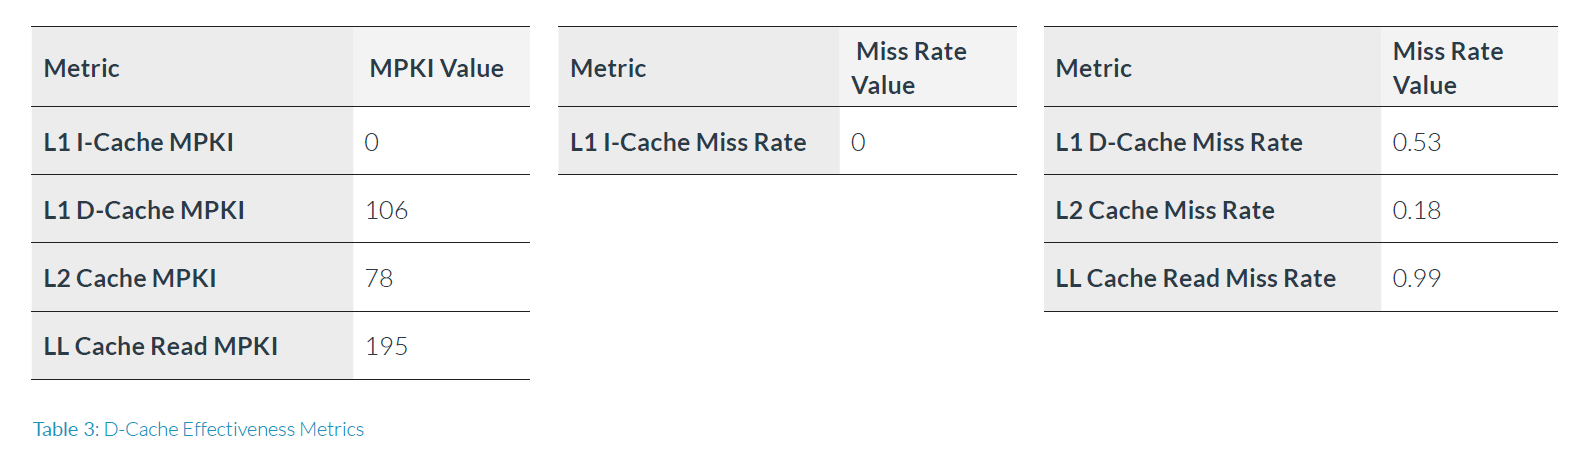Open the Table 3 D-Cache Effectiveness Metrics link
This screenshot has width=1574, height=461.
198,429
